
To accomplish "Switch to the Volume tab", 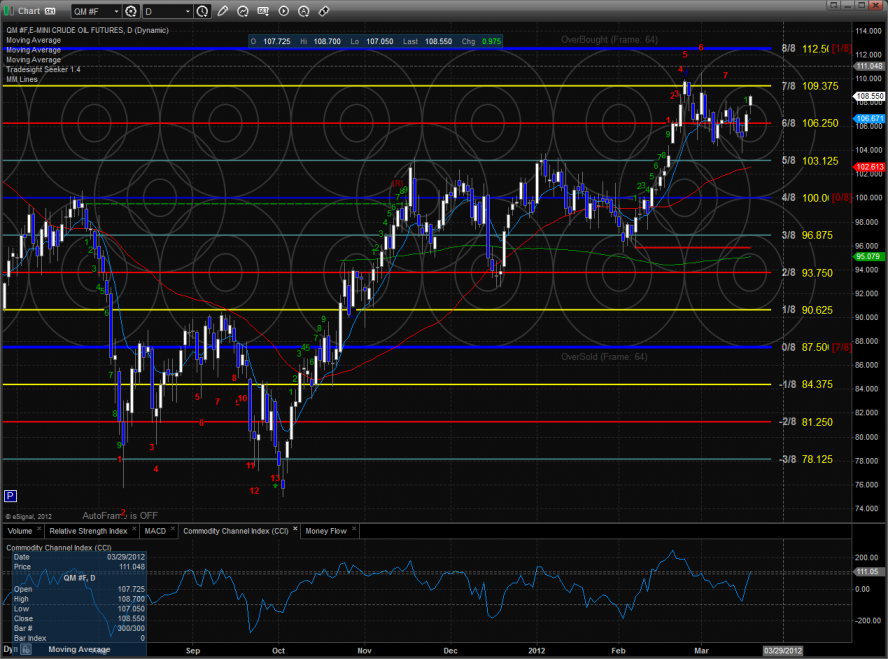I will click(x=21, y=530).
